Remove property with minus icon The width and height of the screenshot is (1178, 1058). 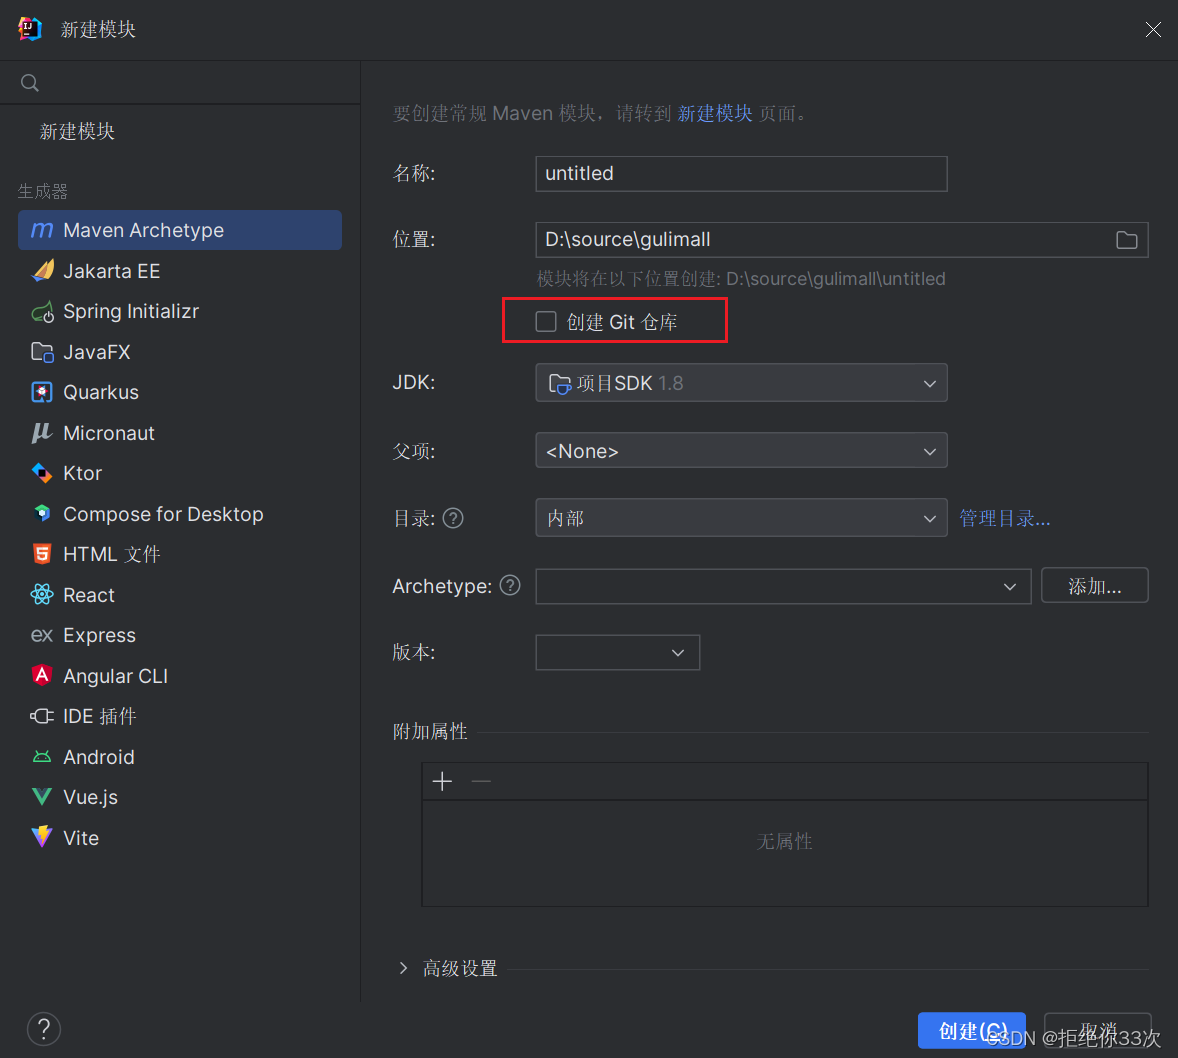[x=481, y=781]
